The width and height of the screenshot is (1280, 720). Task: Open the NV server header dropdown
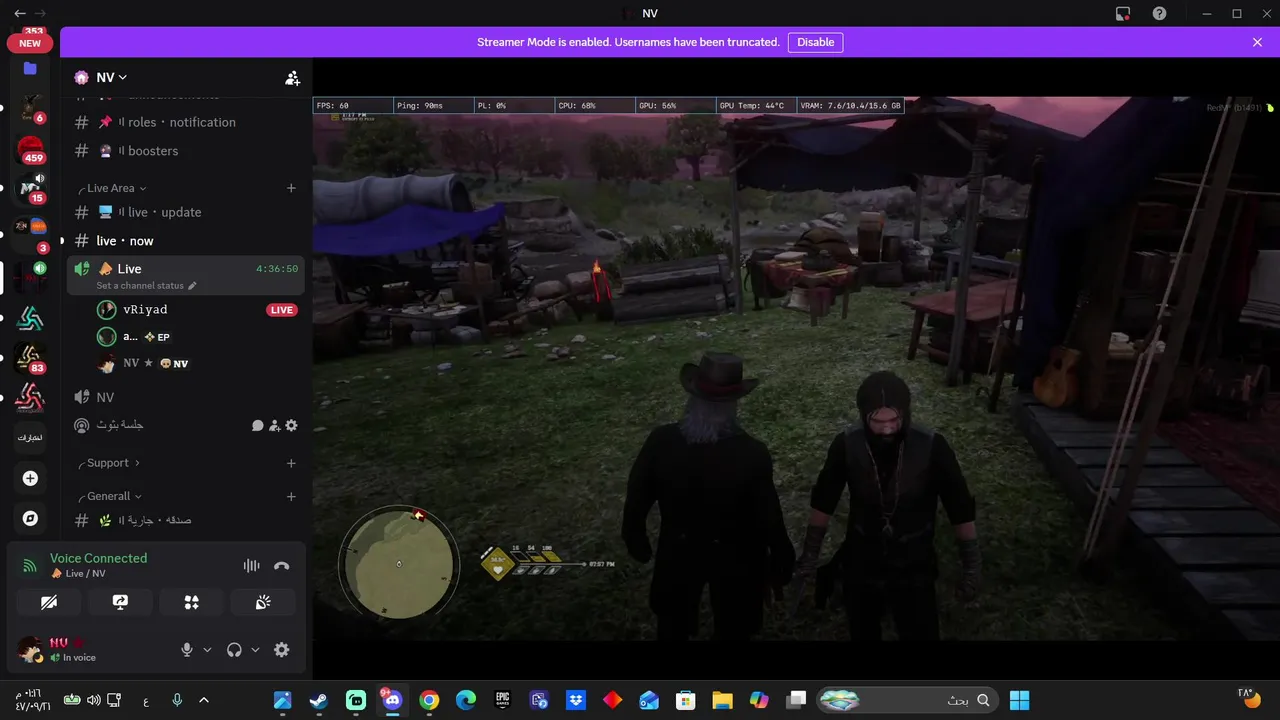112,77
